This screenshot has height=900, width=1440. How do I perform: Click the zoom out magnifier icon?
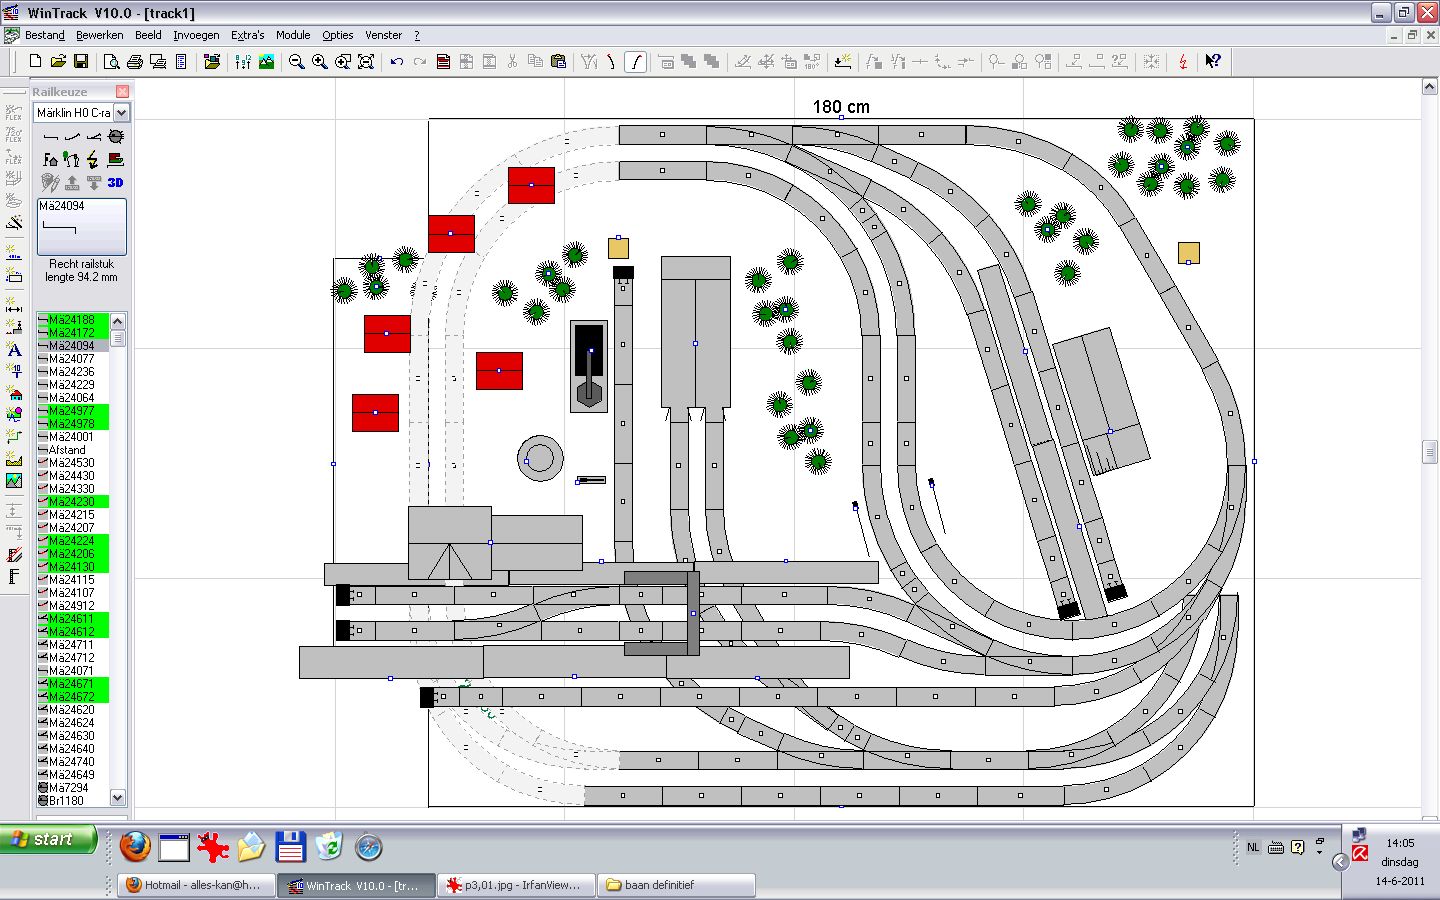click(x=296, y=62)
